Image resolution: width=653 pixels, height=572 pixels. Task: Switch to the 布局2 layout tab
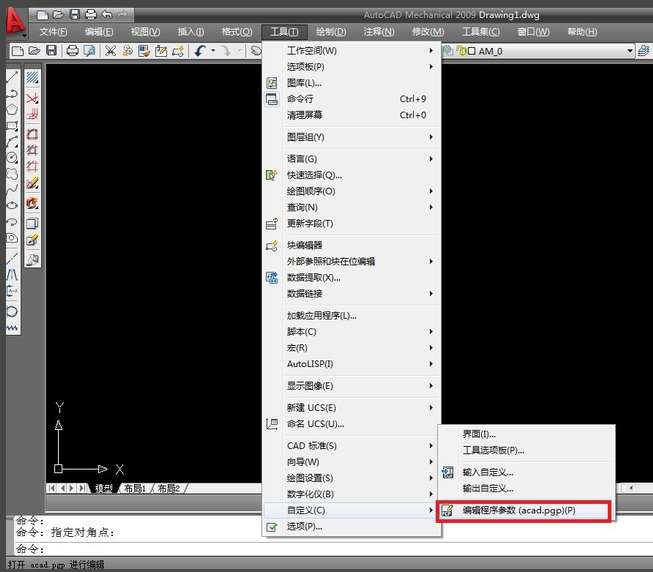169,488
